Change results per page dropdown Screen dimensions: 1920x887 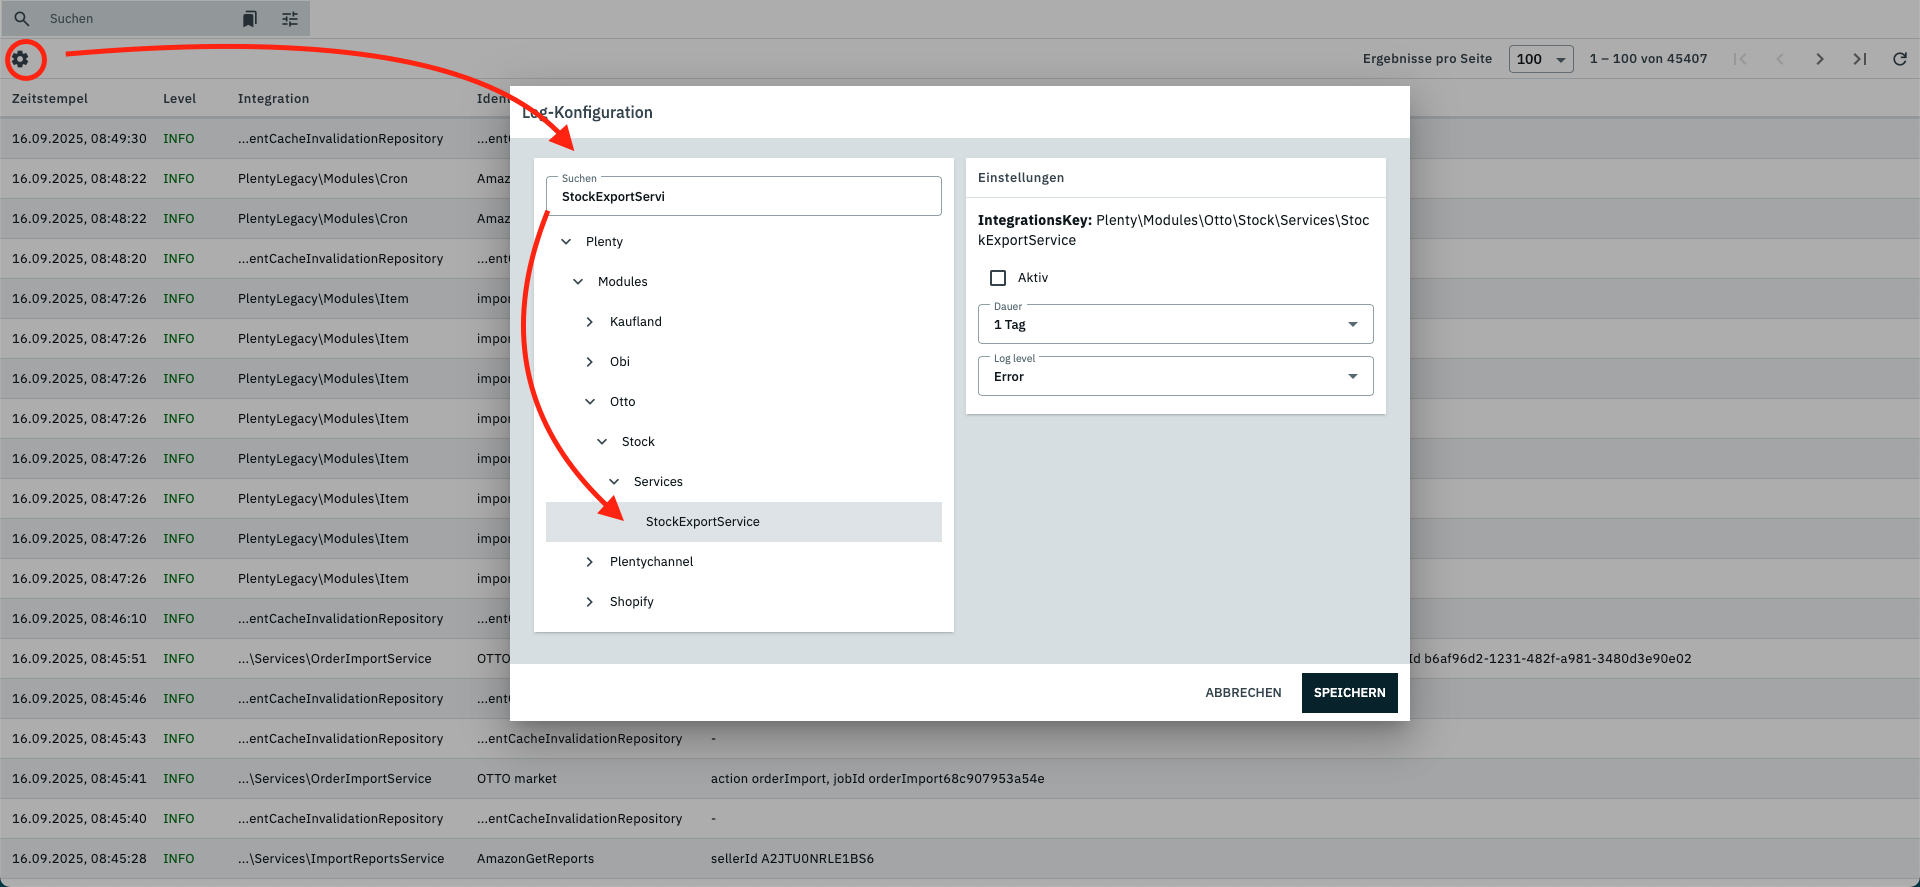point(1540,59)
